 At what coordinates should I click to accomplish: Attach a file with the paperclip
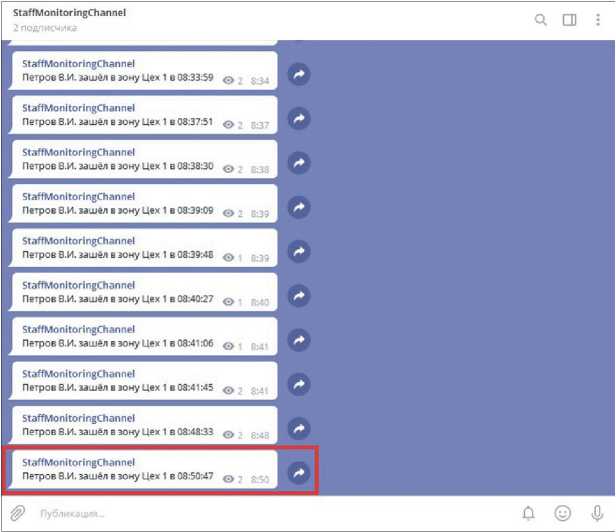pyautogui.click(x=18, y=513)
